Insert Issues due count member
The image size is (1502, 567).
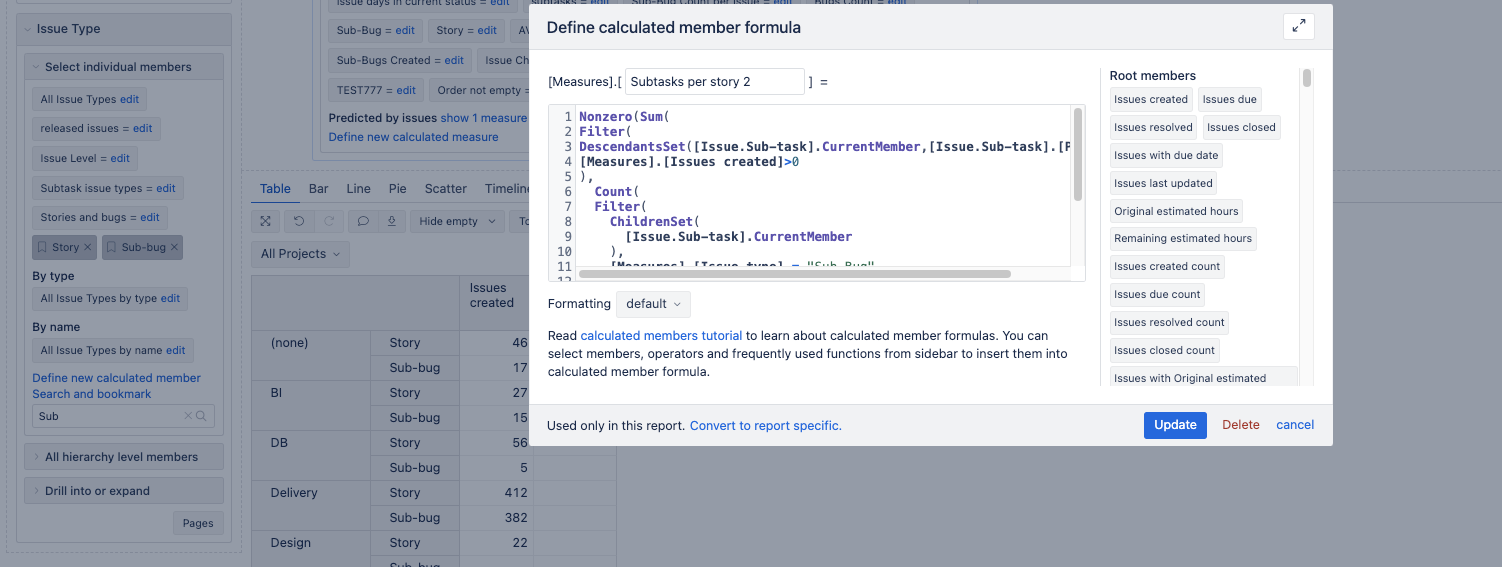[1157, 294]
